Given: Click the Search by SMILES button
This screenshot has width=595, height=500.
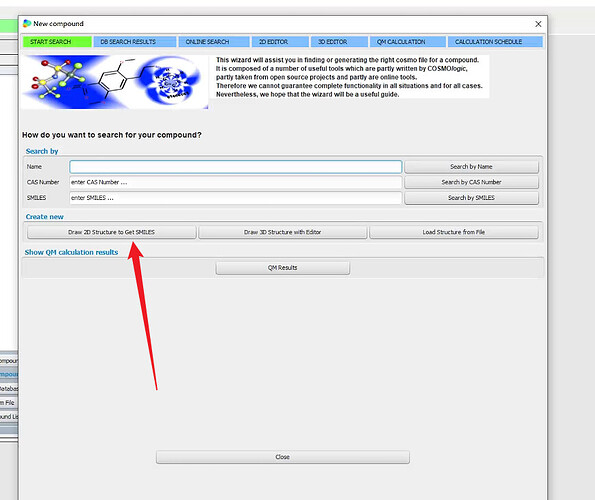Looking at the screenshot, I should click(471, 198).
